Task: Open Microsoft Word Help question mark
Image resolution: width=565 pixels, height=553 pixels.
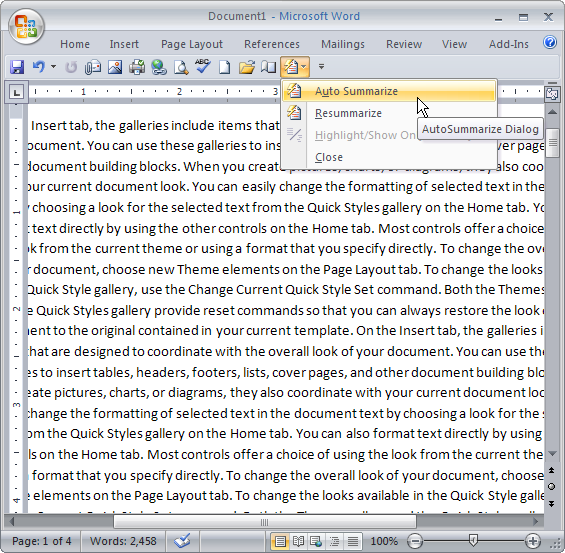Action: tap(550, 43)
